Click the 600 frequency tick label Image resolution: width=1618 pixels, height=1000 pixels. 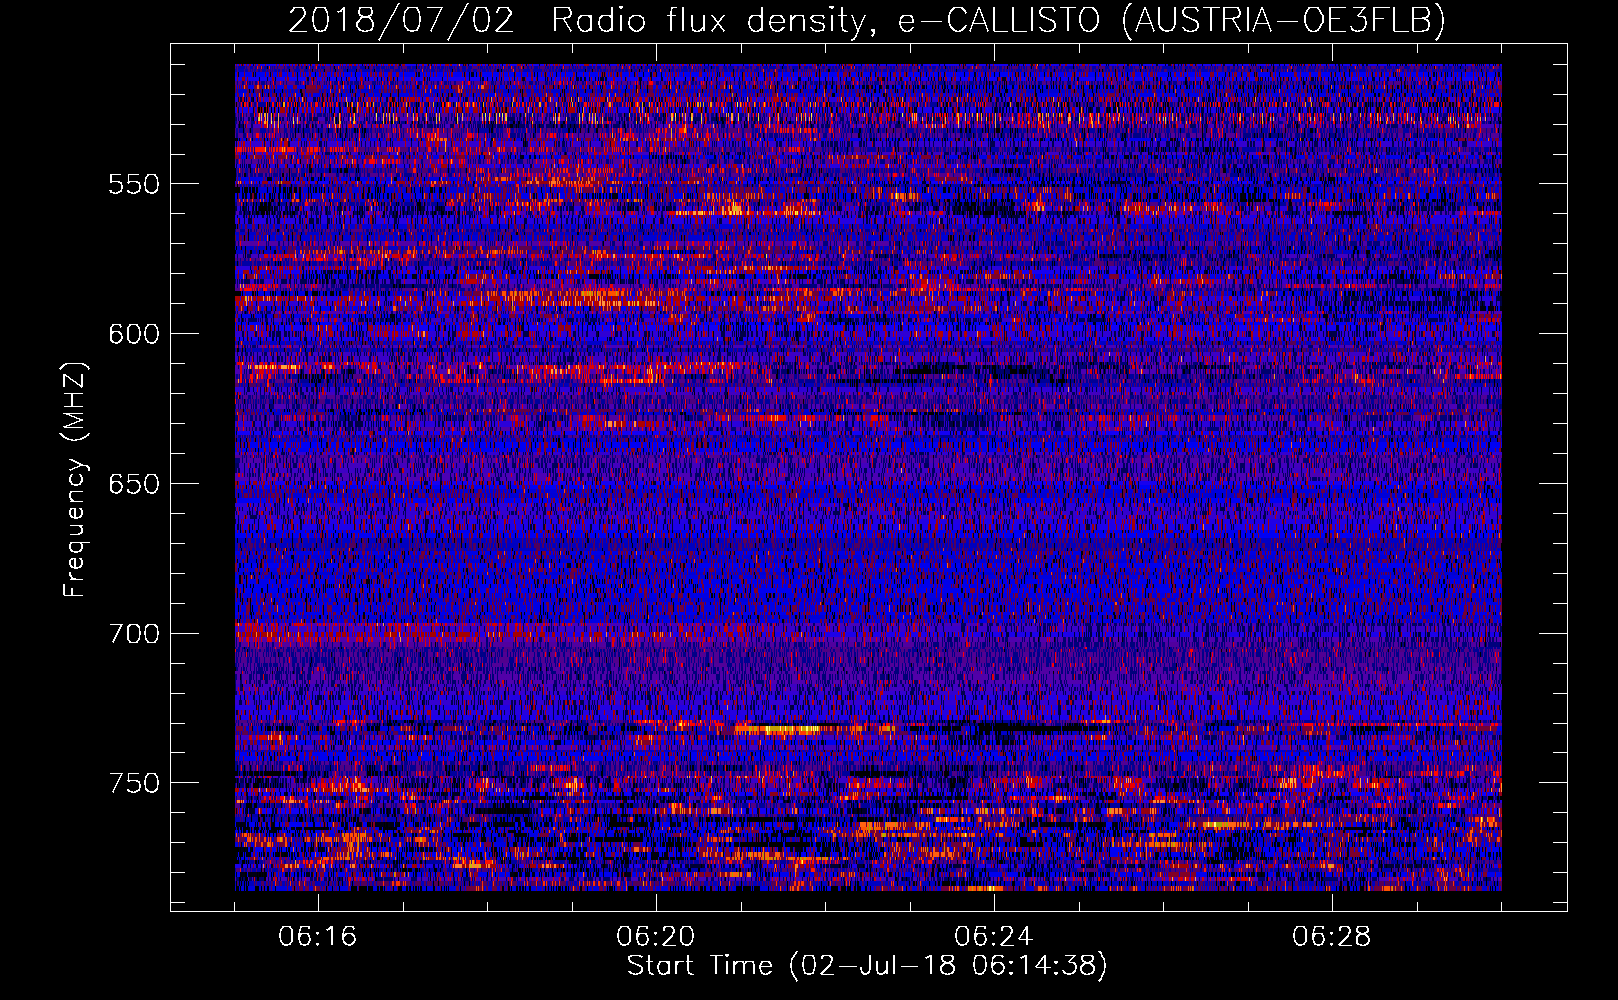point(134,334)
